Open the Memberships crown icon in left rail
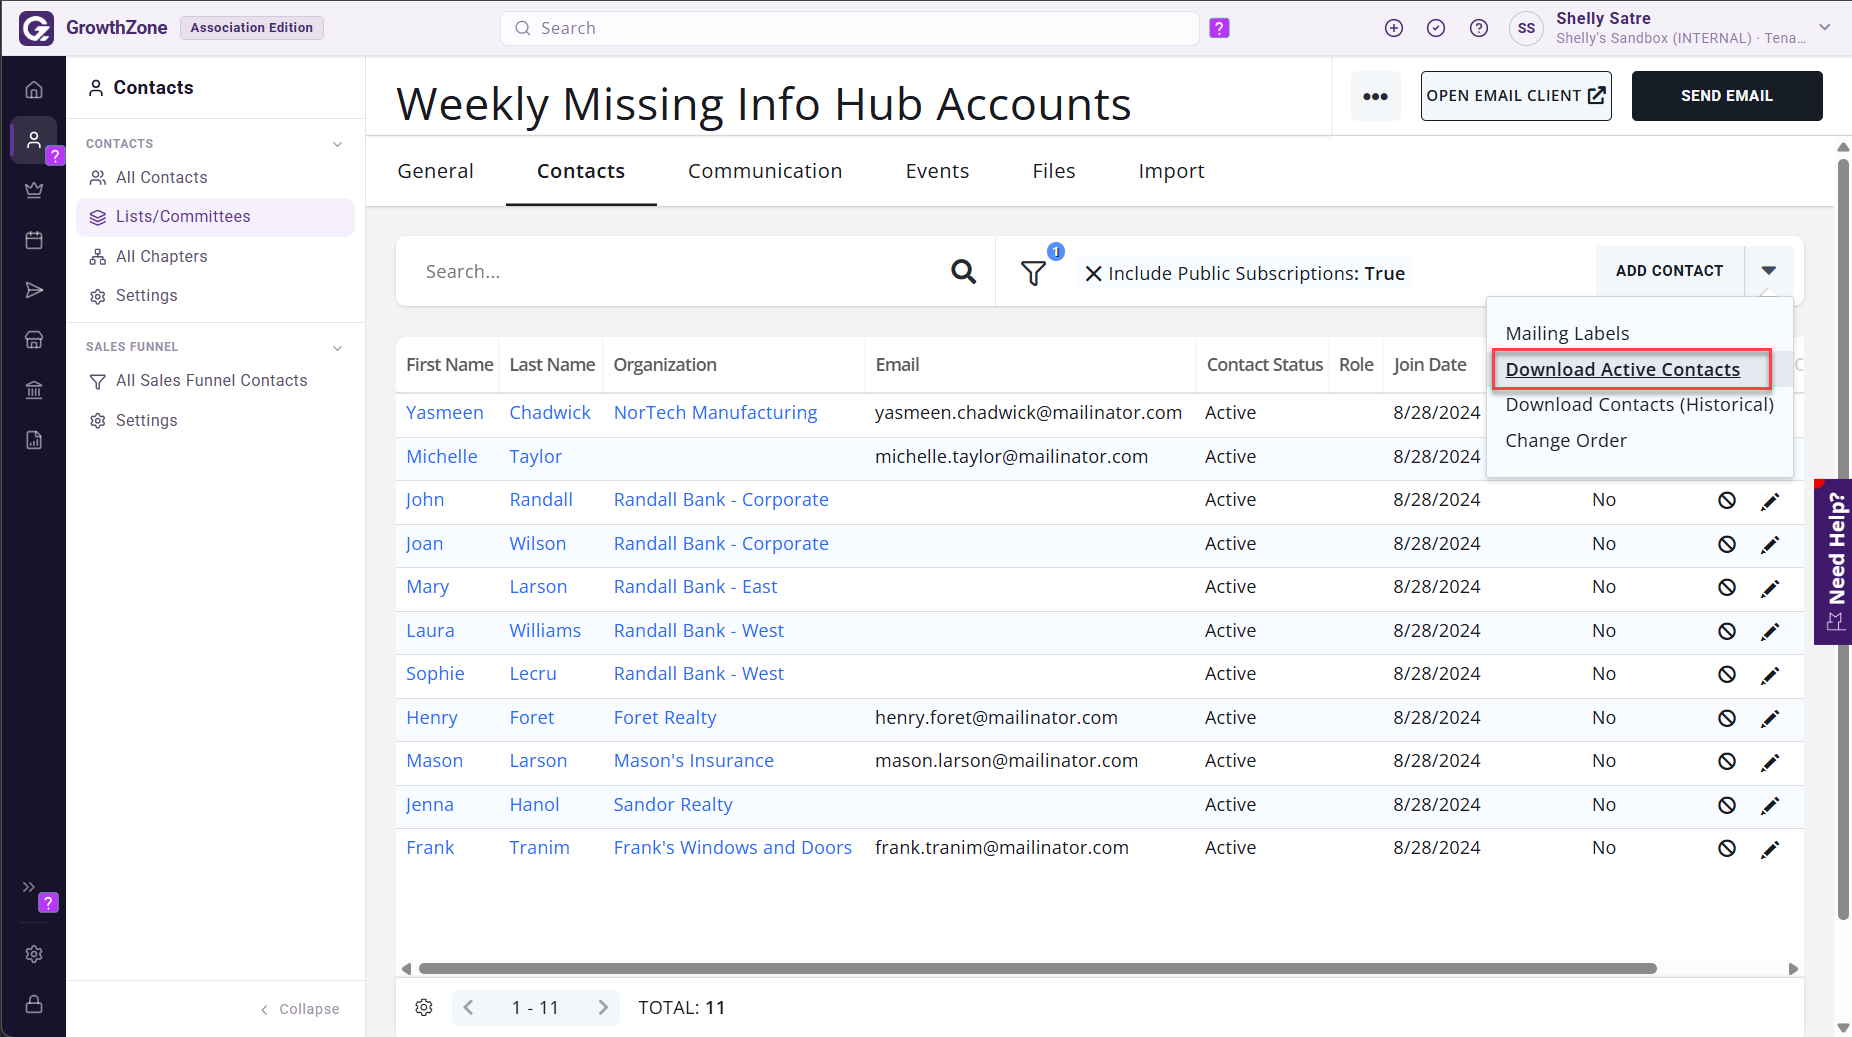This screenshot has height=1037, width=1852. click(34, 190)
